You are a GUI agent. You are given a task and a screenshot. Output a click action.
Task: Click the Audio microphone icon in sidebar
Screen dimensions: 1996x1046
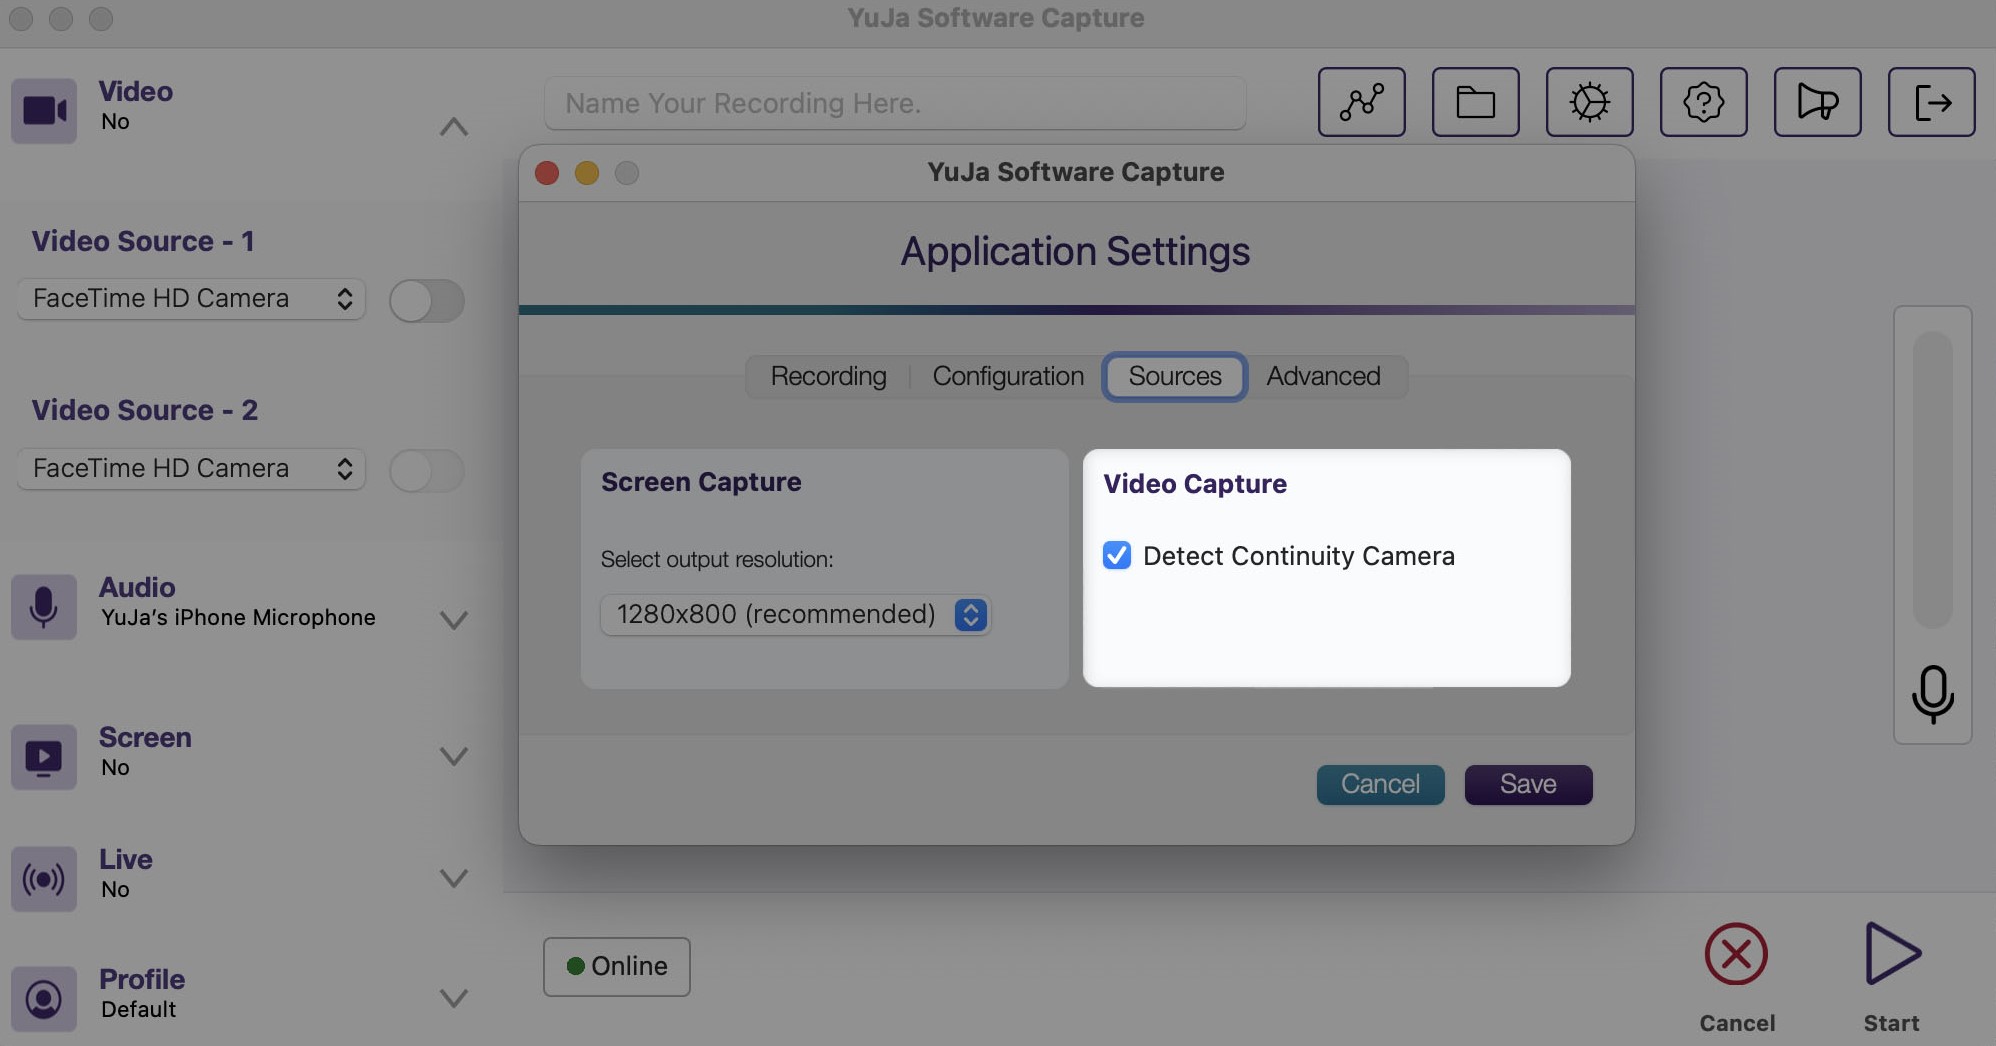pyautogui.click(x=44, y=607)
